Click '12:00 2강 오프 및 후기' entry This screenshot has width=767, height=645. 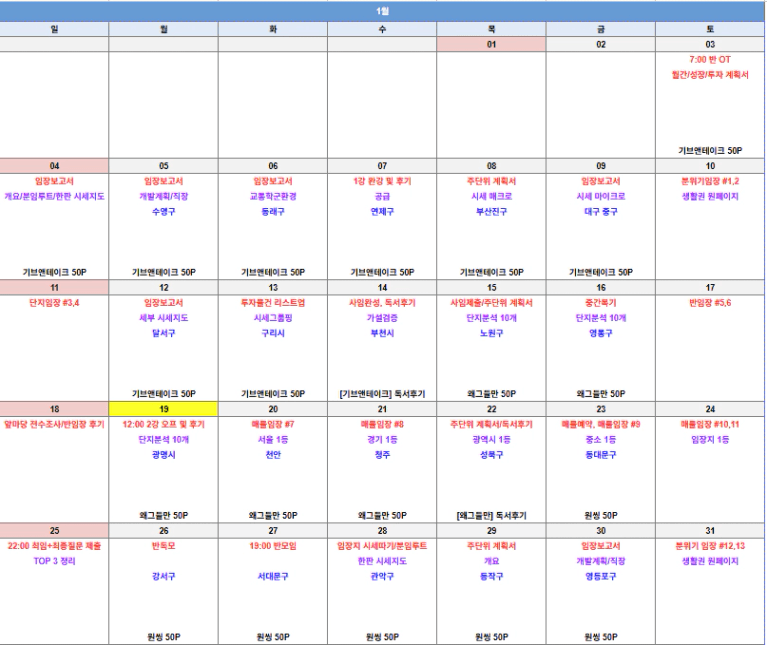pyautogui.click(x=163, y=424)
